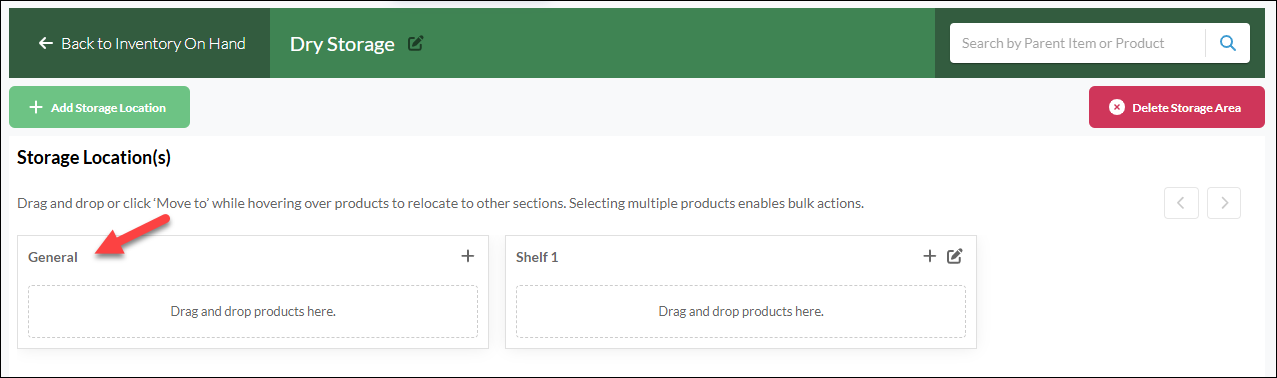The width and height of the screenshot is (1277, 378).
Task: Select the General section title
Action: [x=53, y=257]
